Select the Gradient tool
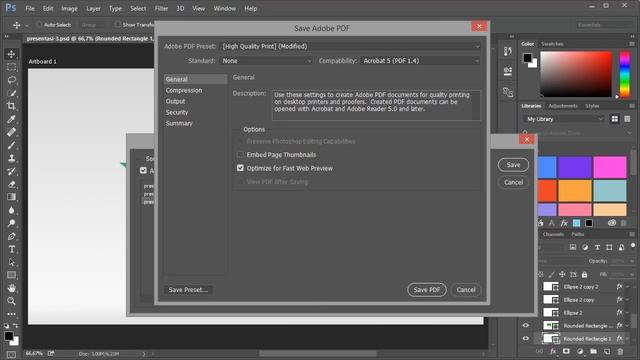The image size is (640, 360). 11,197
